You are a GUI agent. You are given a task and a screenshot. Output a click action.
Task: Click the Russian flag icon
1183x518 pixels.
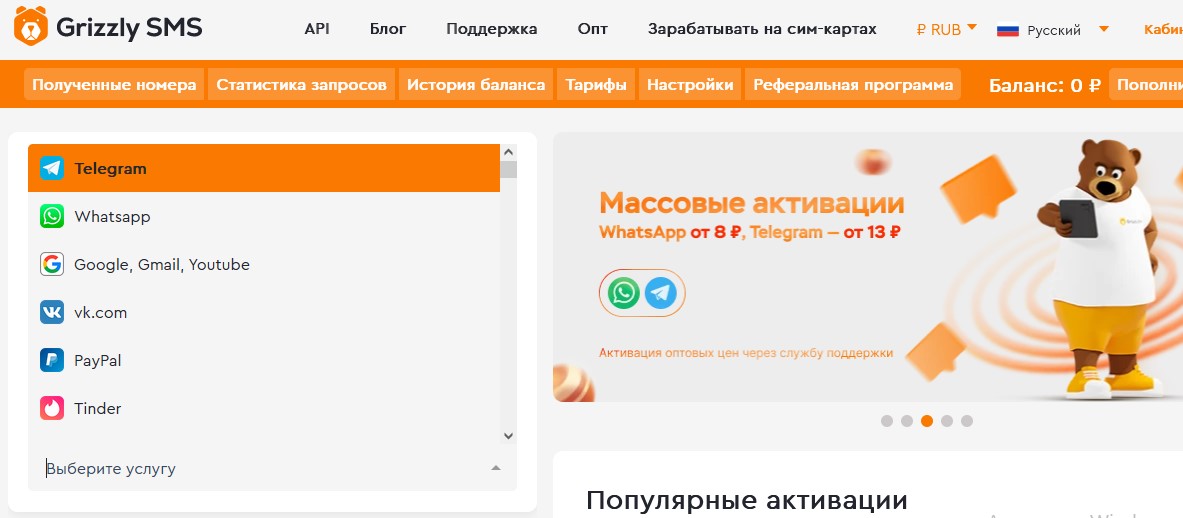[1008, 30]
